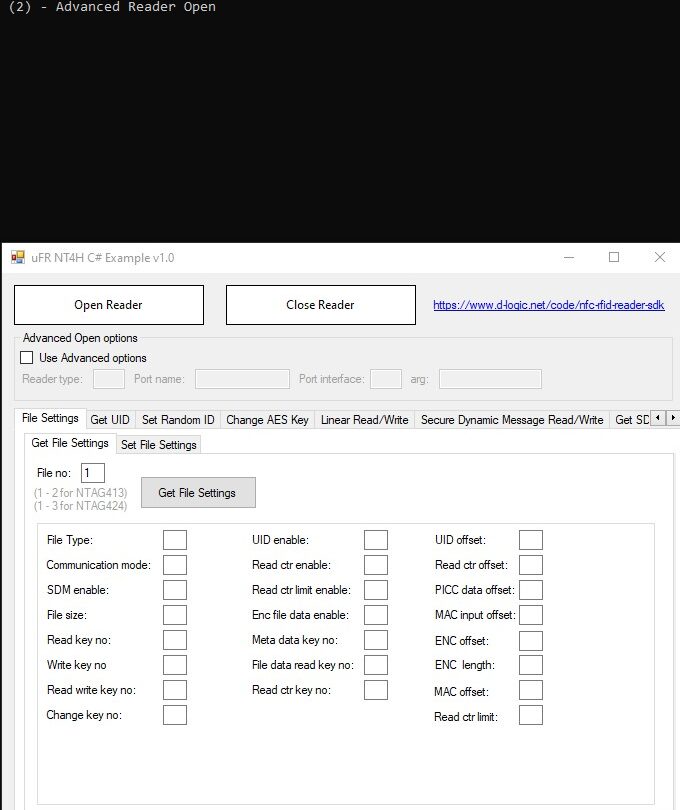The width and height of the screenshot is (680, 810).
Task: Switch to Set File Settings sub-tab
Action: point(159,444)
